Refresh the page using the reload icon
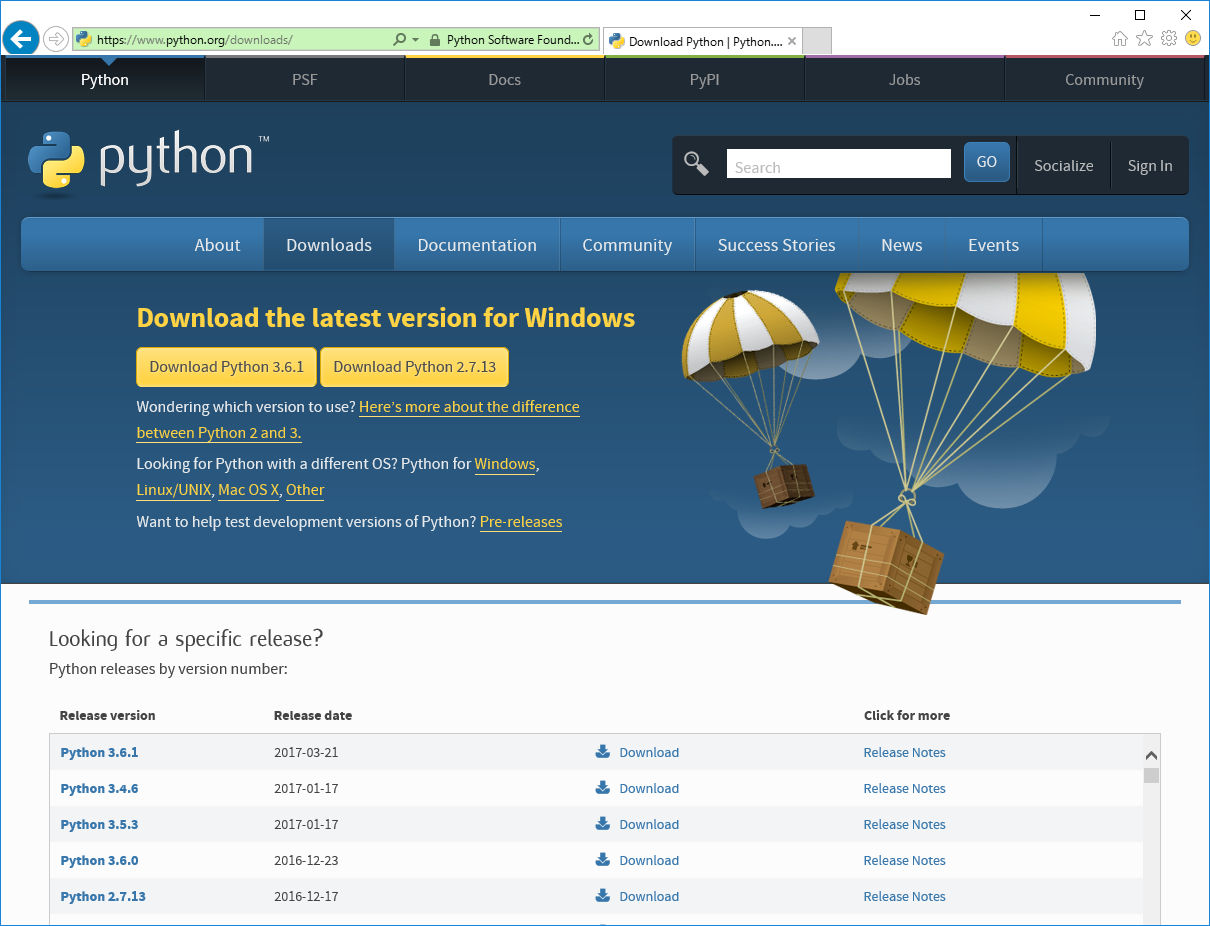The height and width of the screenshot is (926, 1210). click(588, 40)
